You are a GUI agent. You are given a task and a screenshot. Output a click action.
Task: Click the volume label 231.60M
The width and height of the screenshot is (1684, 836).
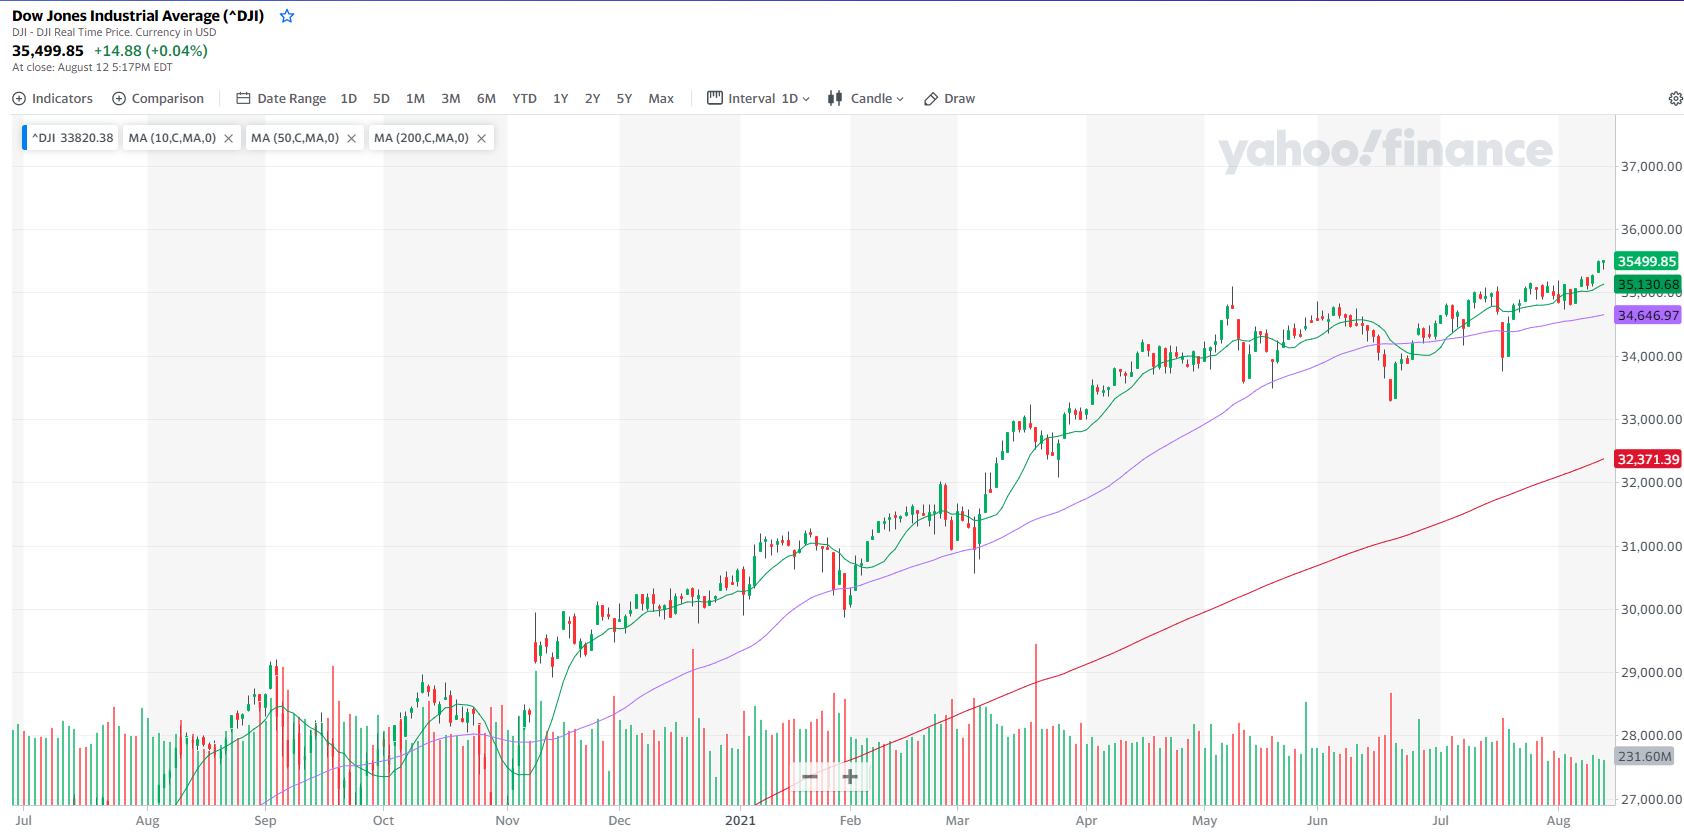pyautogui.click(x=1645, y=756)
